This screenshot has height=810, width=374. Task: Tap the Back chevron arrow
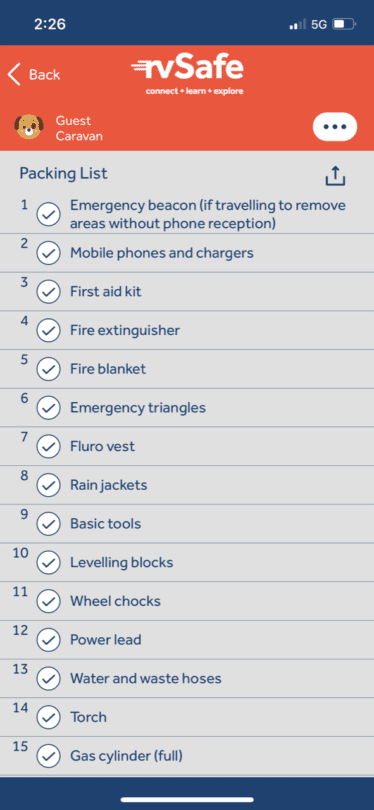[14, 75]
